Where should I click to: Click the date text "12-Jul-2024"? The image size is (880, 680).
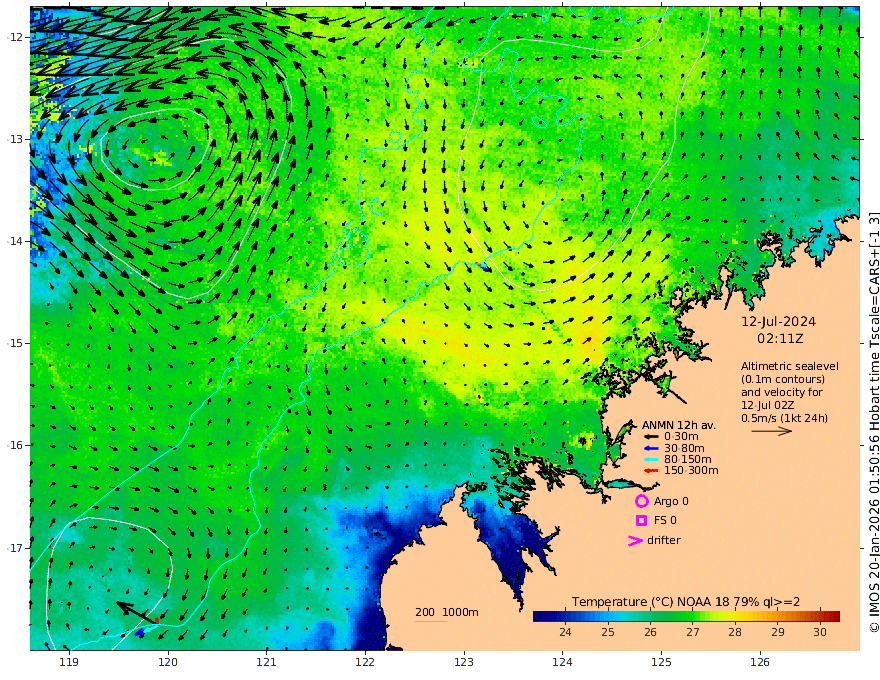tap(778, 322)
